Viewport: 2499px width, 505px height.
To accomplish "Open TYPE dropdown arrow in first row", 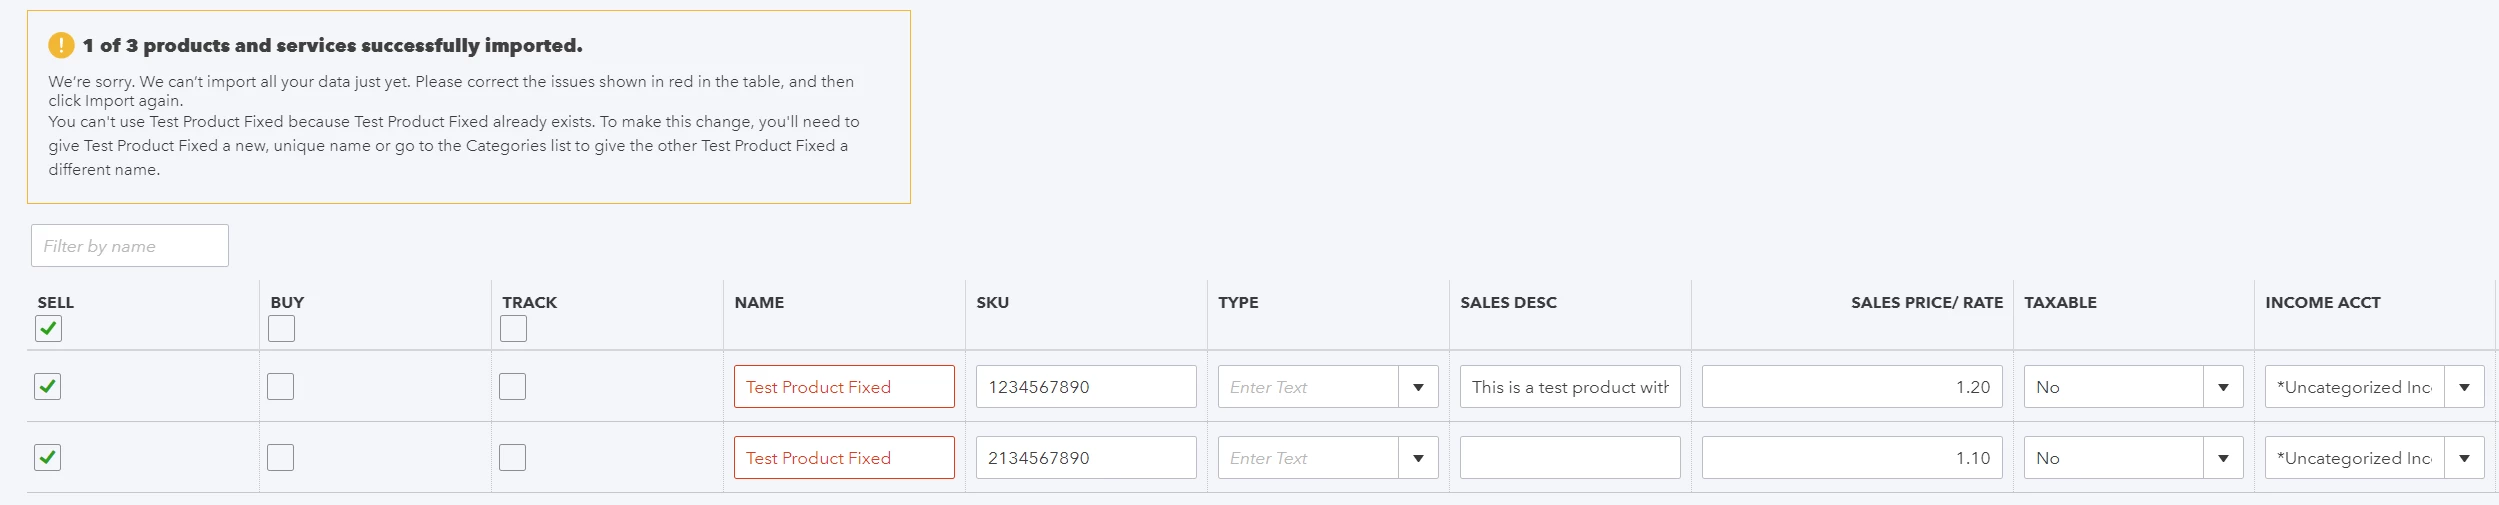I will (1418, 387).
